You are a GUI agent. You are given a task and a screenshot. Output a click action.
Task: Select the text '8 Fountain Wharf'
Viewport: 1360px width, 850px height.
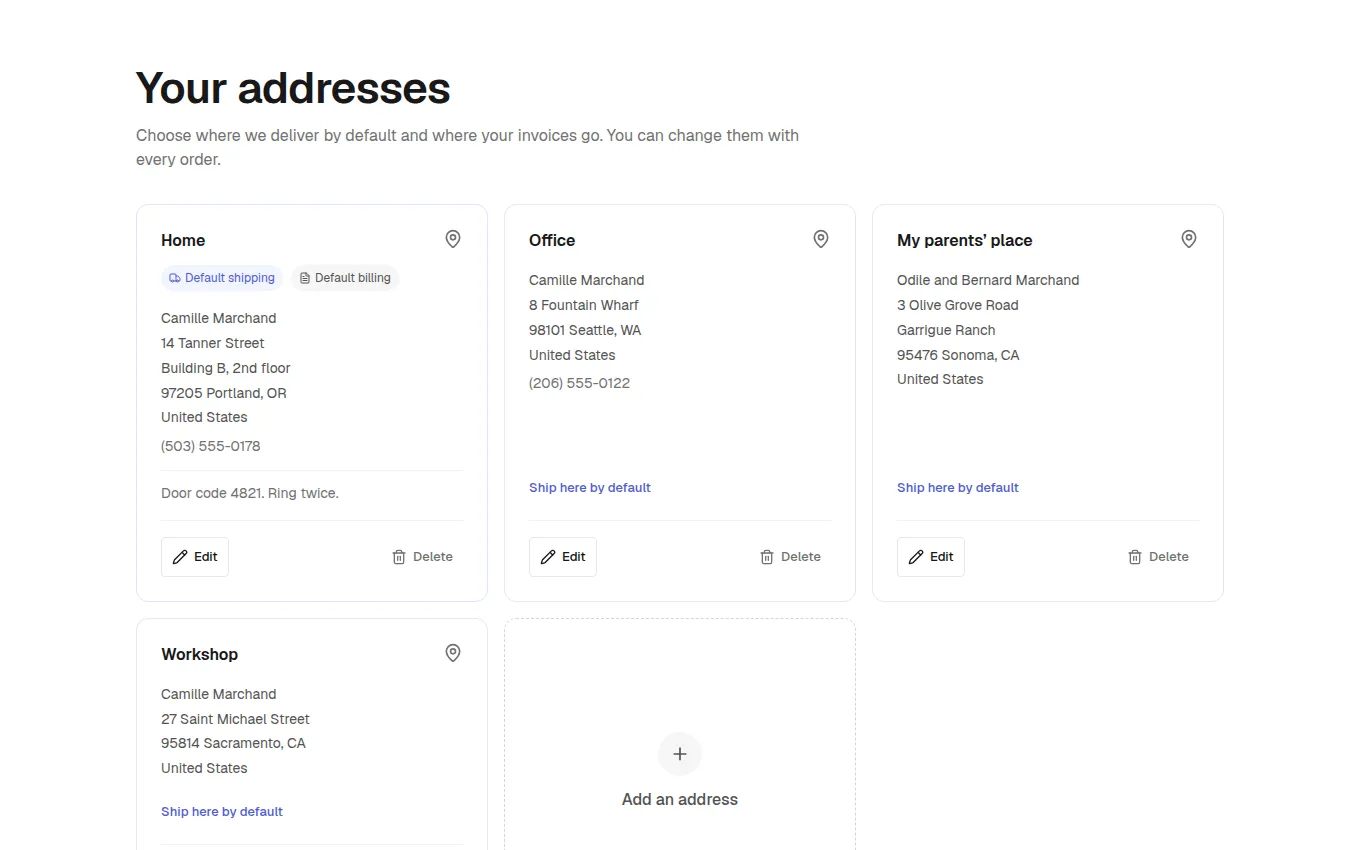point(584,305)
